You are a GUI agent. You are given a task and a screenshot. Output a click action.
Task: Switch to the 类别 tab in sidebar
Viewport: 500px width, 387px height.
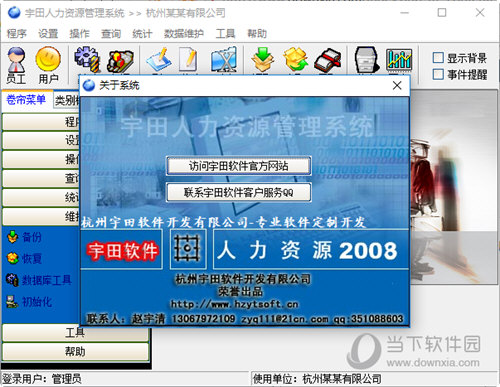point(67,100)
